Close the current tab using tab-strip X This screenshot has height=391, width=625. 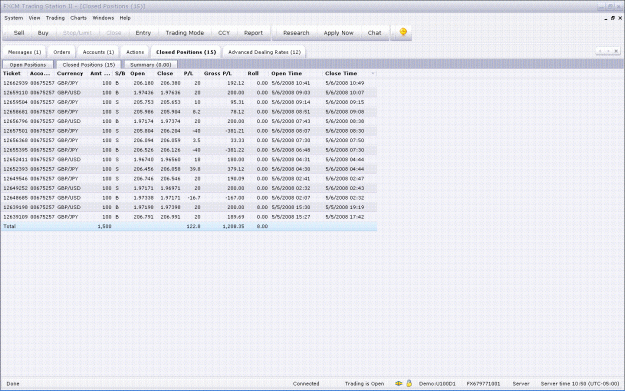[x=616, y=51]
